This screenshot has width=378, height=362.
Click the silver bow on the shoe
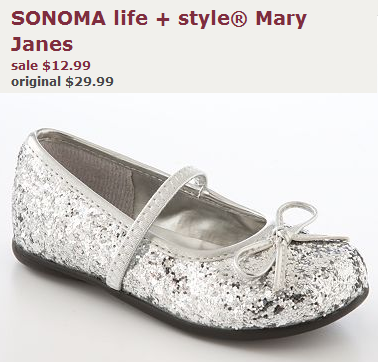[287, 242]
